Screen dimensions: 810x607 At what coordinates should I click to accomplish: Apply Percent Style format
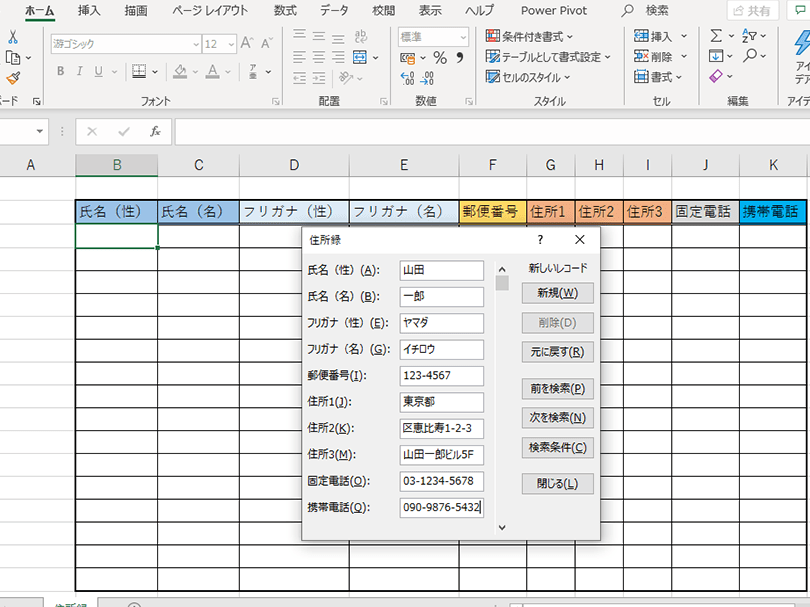pyautogui.click(x=440, y=58)
